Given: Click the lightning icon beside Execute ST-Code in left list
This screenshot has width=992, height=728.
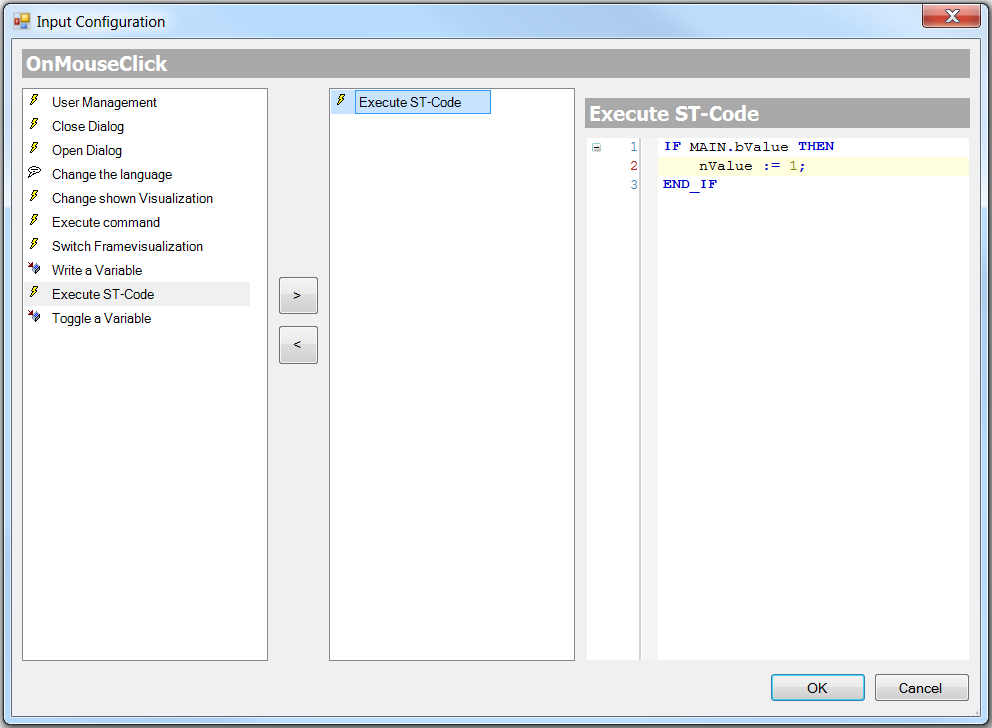Looking at the screenshot, I should coord(34,292).
